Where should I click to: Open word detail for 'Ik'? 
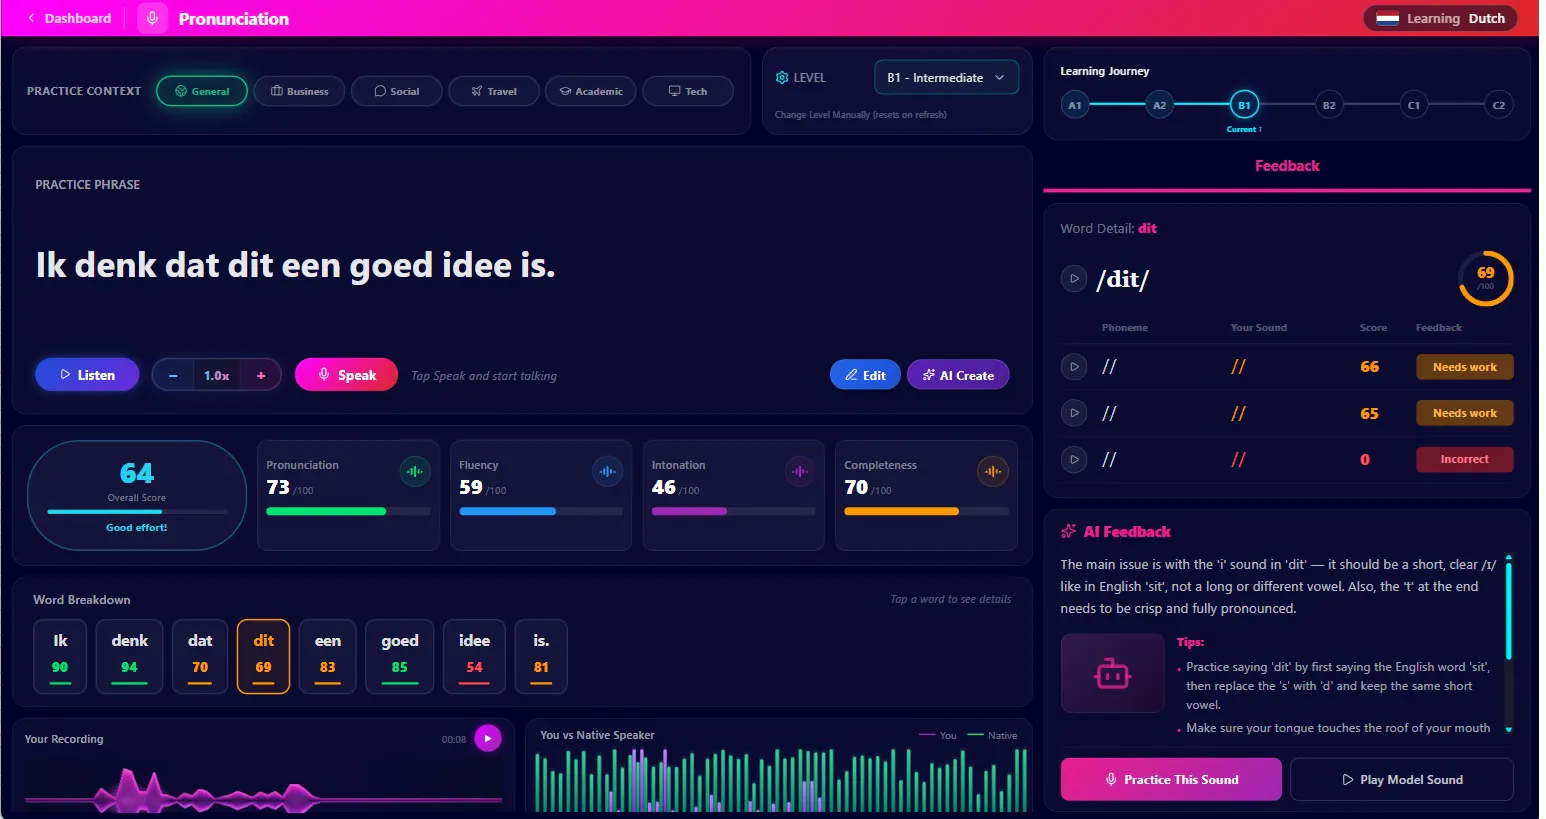coord(60,657)
